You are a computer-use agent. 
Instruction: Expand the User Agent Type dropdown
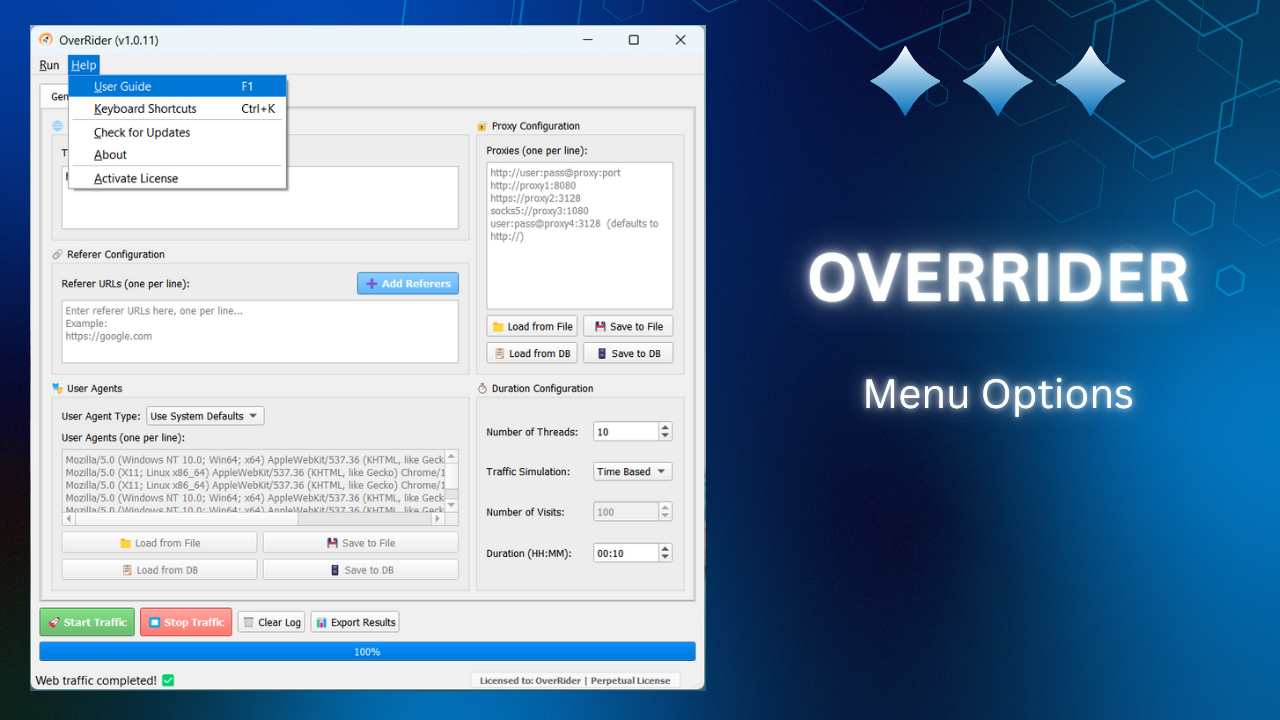click(x=205, y=416)
